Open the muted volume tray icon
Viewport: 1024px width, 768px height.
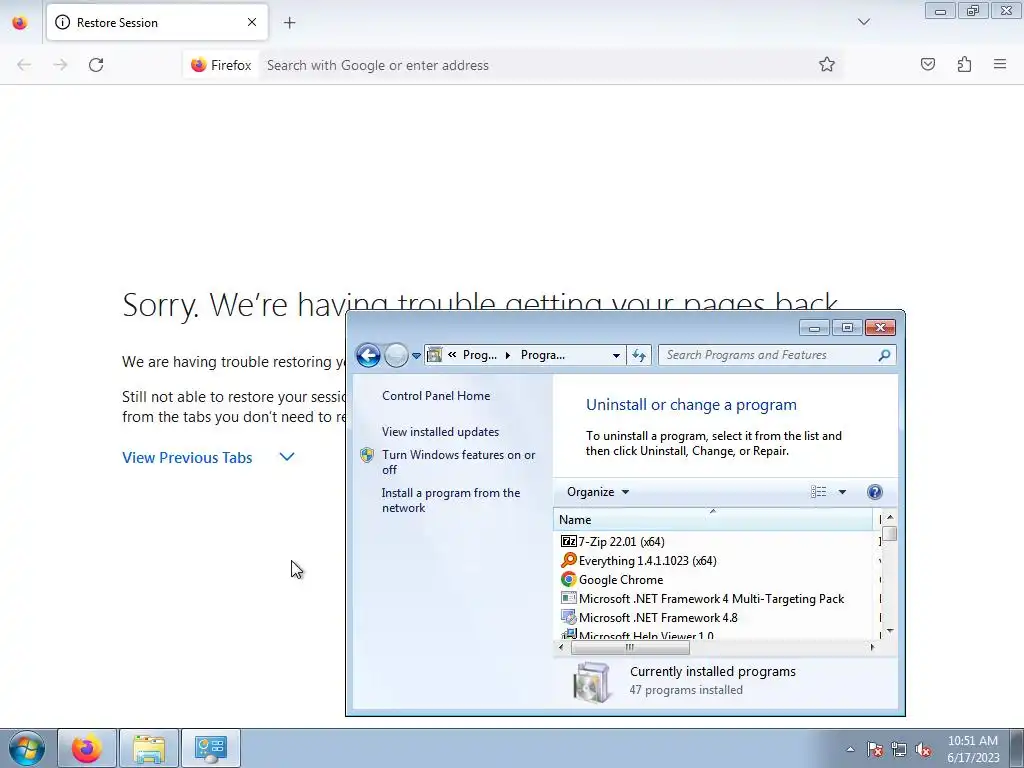coord(923,749)
